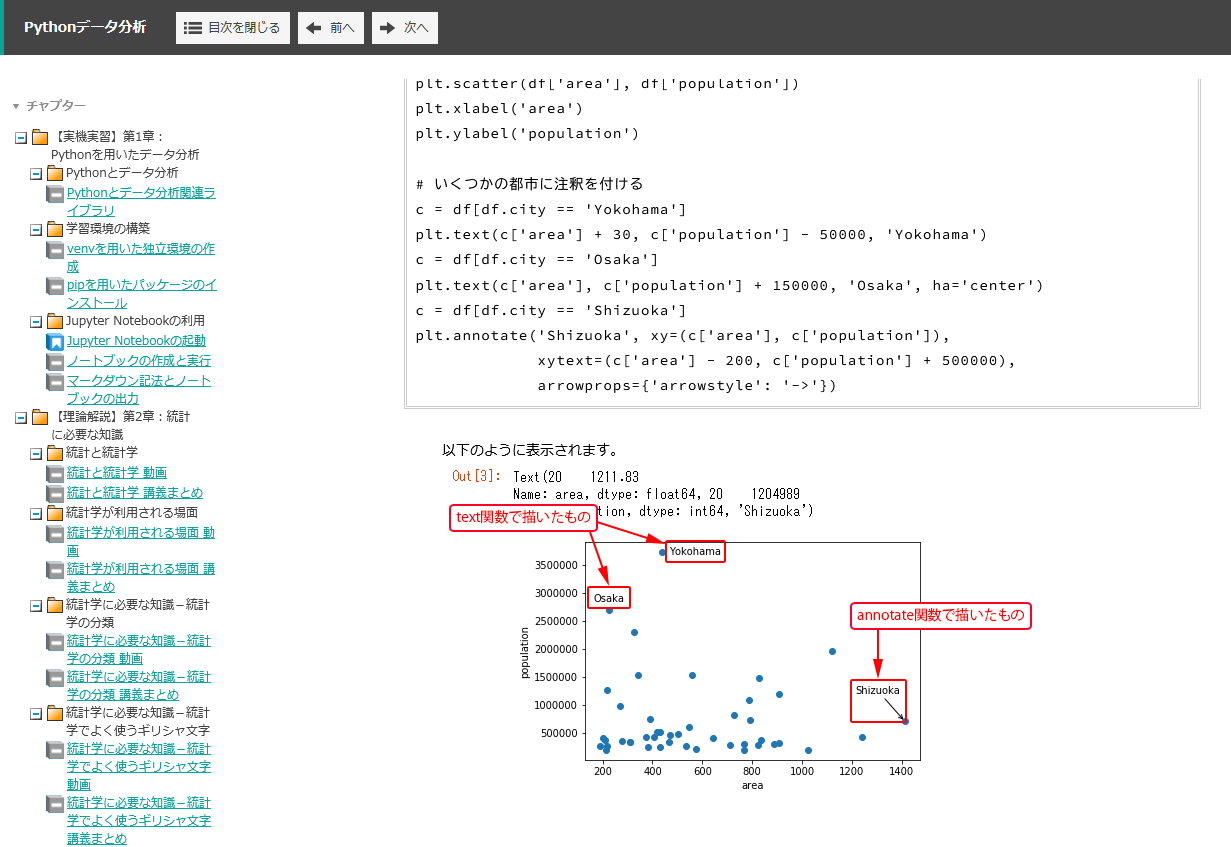Collapse the チャプター panel triangle
Viewport: 1231px width, 847px height.
pos(16,106)
